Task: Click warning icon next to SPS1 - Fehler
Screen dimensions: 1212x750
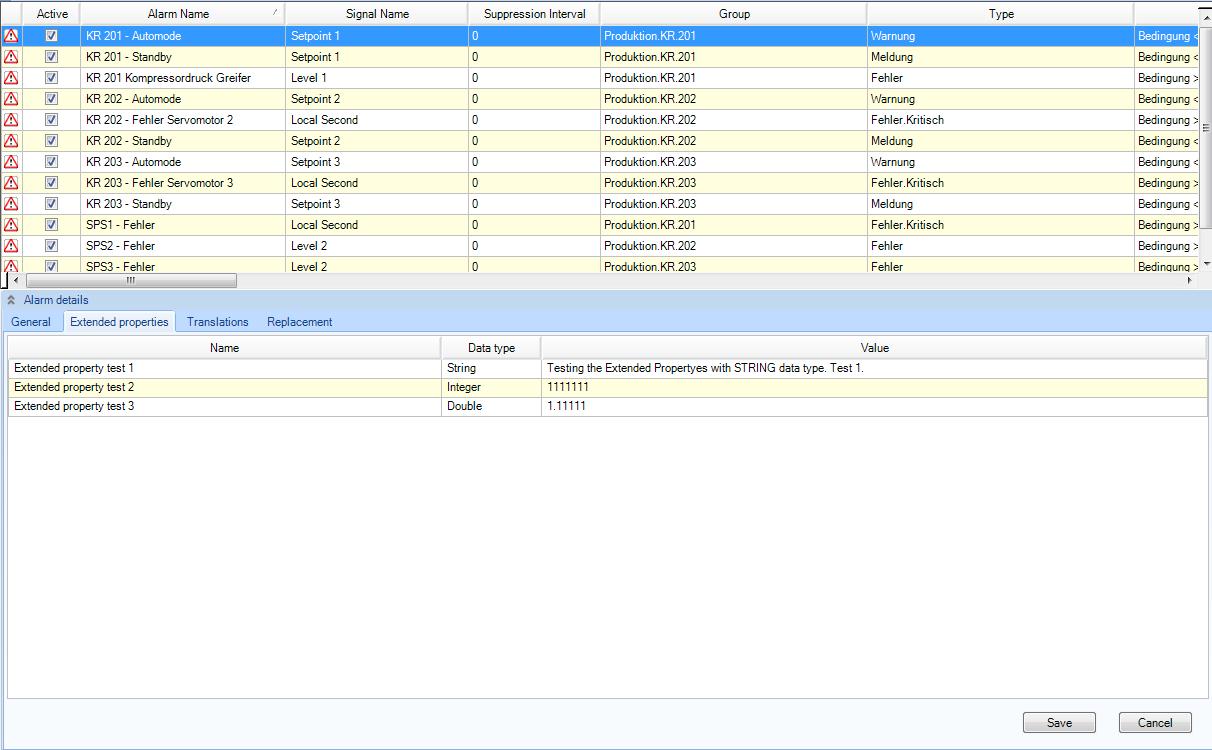Action: (x=11, y=225)
